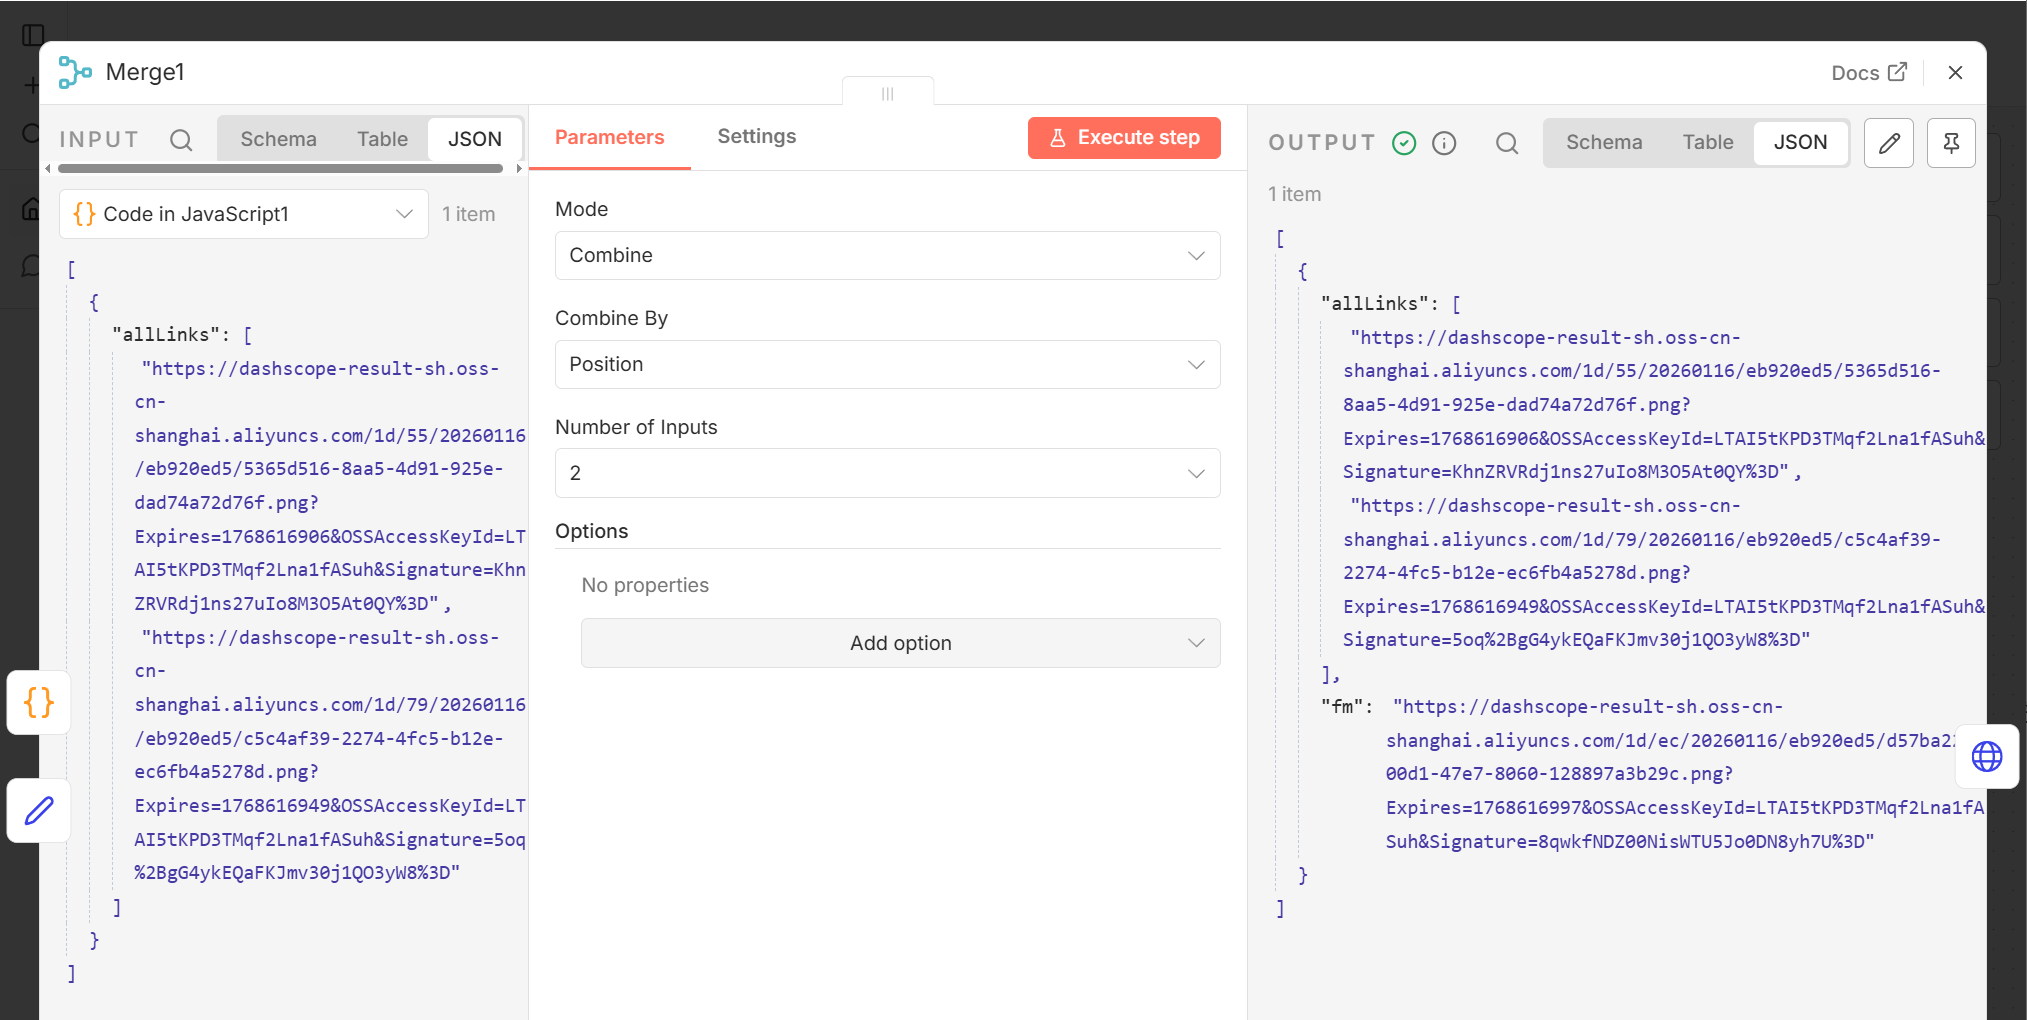The width and height of the screenshot is (2027, 1020).
Task: Pin the output data
Action: pyautogui.click(x=1951, y=143)
